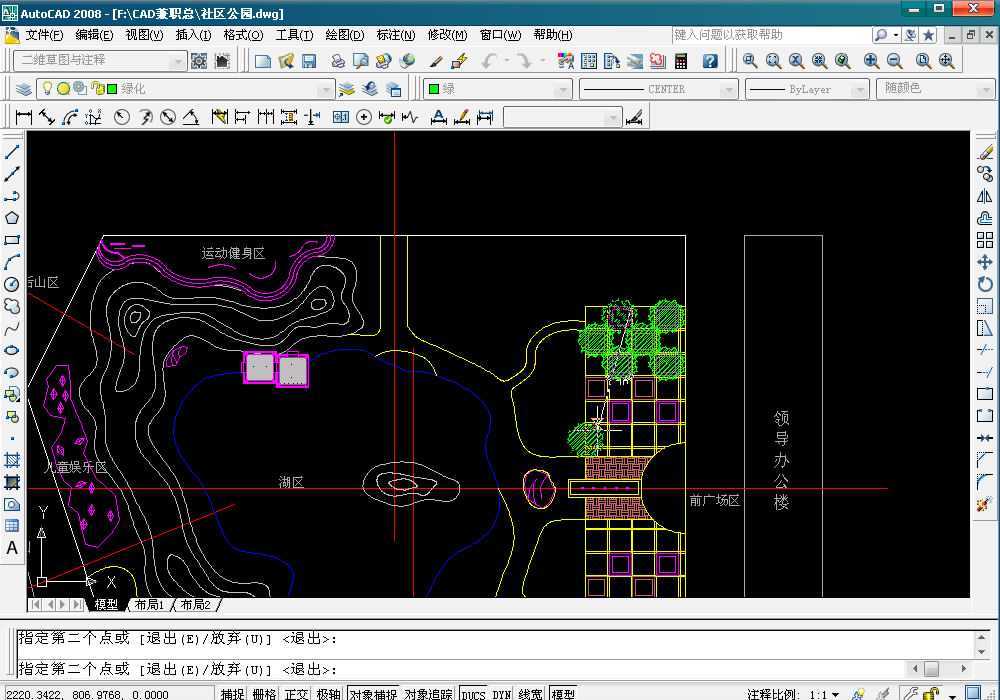Screen dimensions: 1000x700
Task: Open the 编辑(E) menu
Action: (x=94, y=35)
